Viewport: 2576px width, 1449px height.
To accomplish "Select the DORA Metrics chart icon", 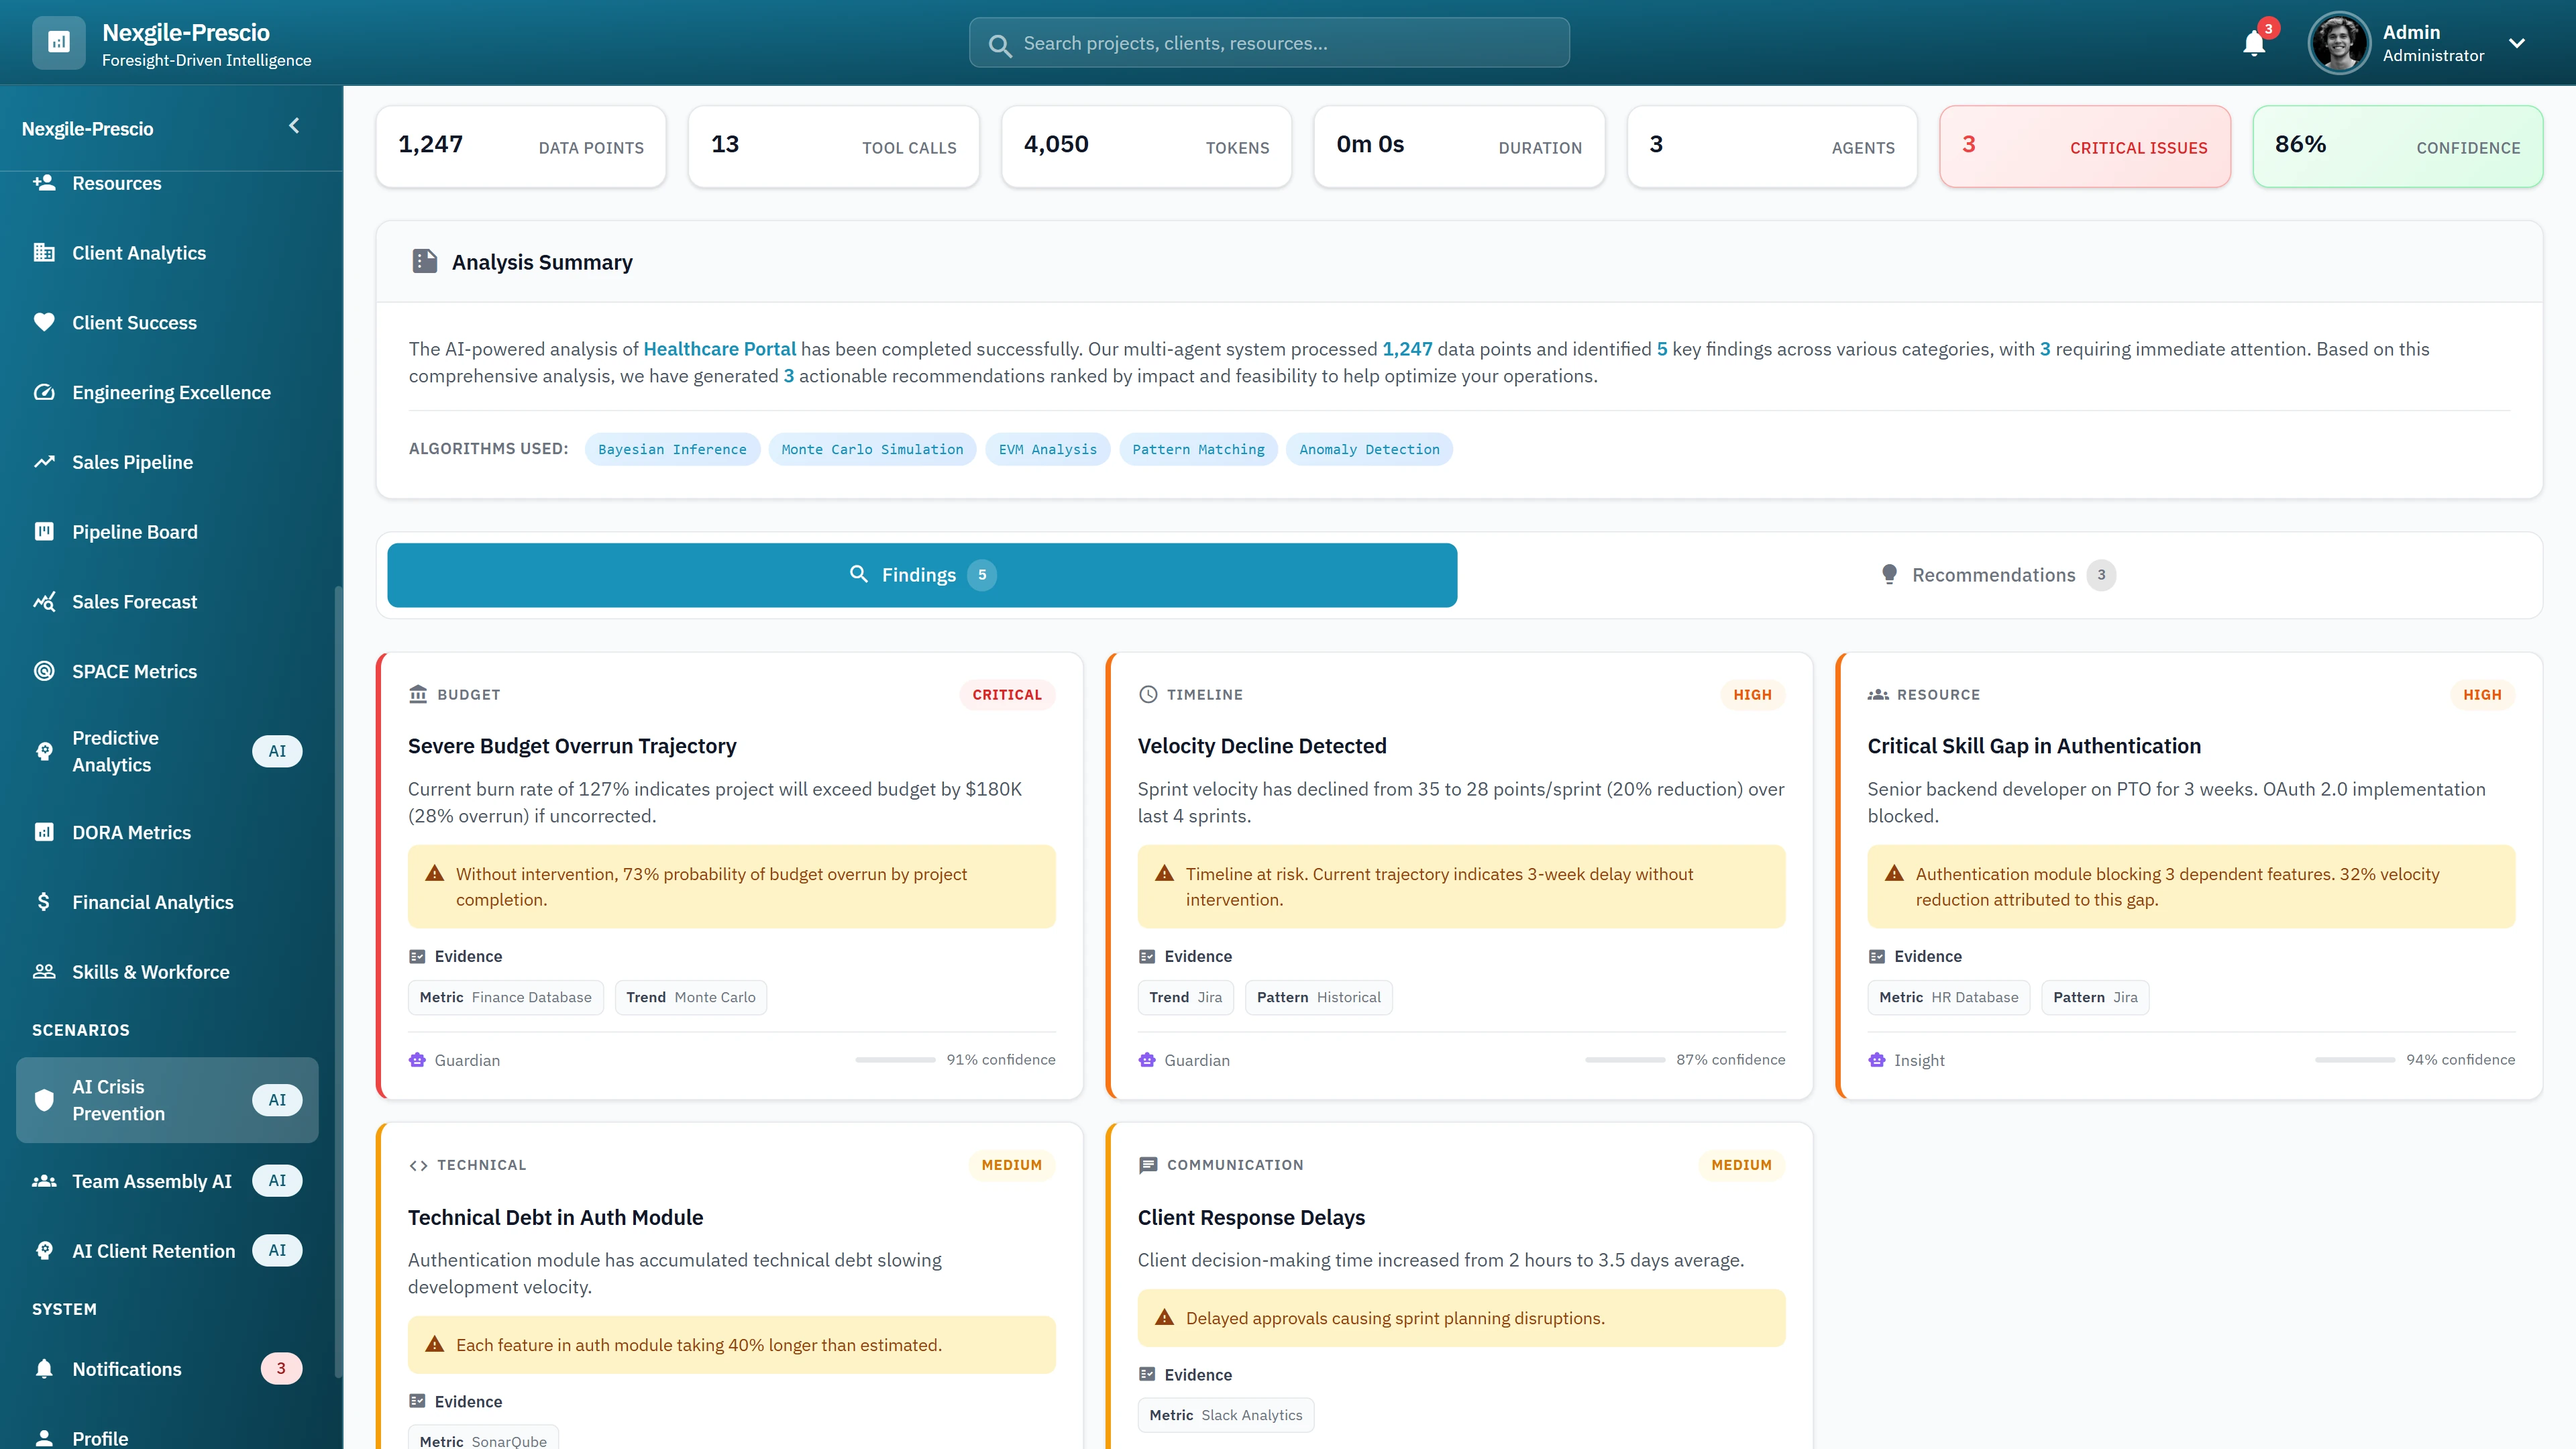I will tap(44, 831).
